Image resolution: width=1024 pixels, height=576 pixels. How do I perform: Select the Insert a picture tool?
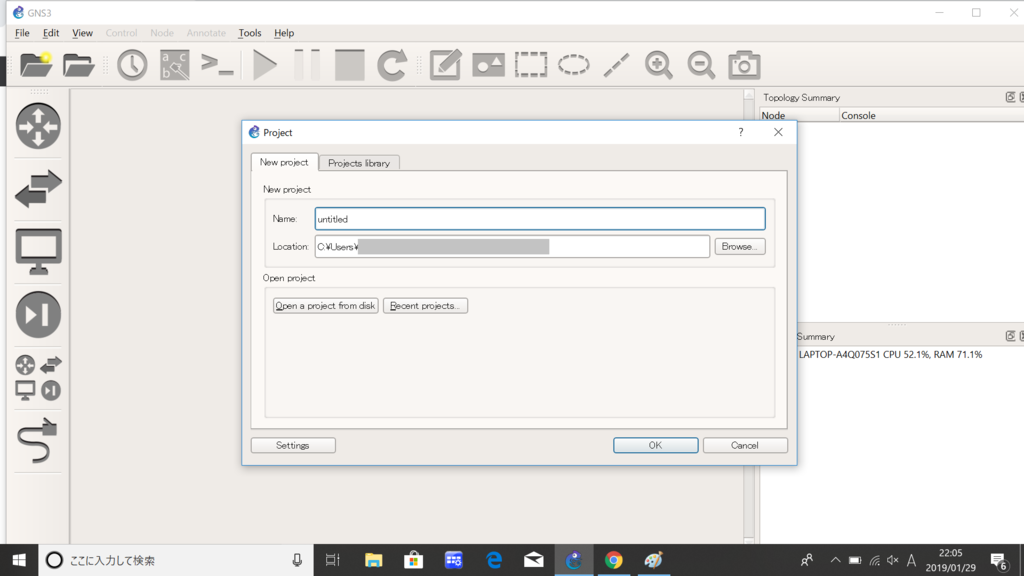[488, 65]
